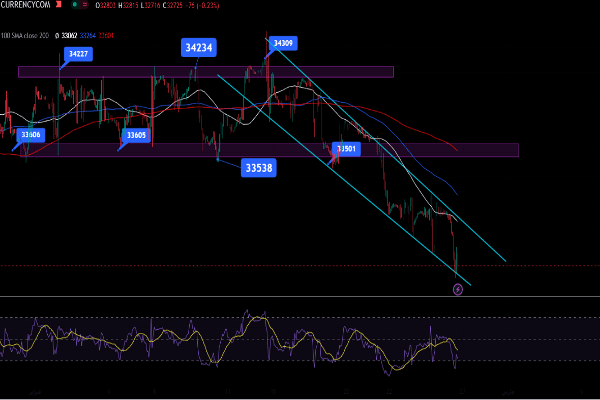Select the 34227 price callout label
The image size is (600, 400).
click(78, 54)
